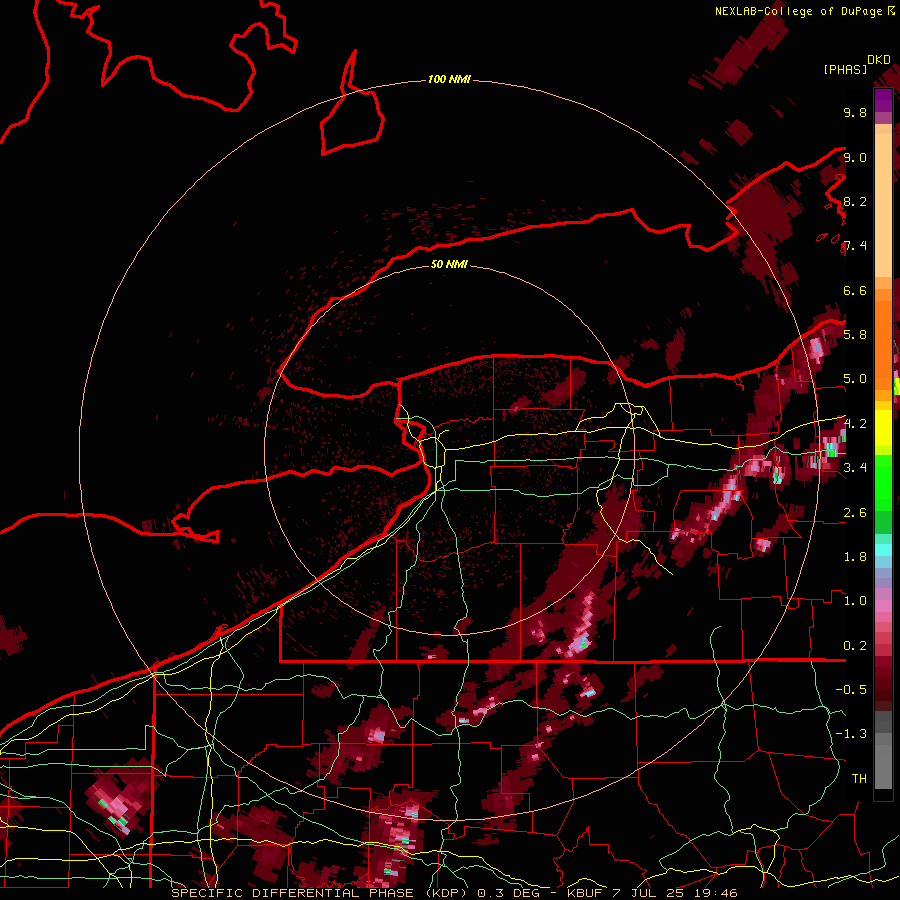The width and height of the screenshot is (900, 900).
Task: Click the 3.4 scale value
Action: 855,468
